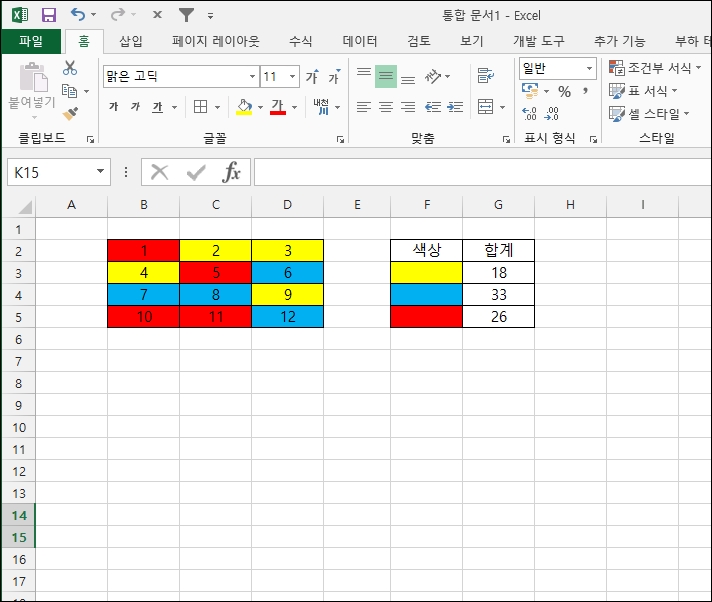Toggle italic formatting
Screen dimensions: 712x602
[x=135, y=107]
